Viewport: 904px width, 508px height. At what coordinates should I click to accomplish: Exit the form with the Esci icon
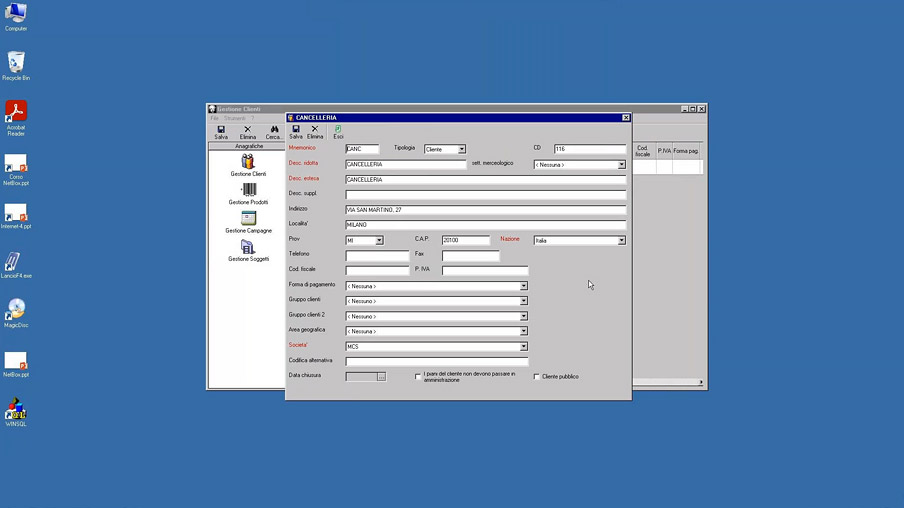[338, 132]
